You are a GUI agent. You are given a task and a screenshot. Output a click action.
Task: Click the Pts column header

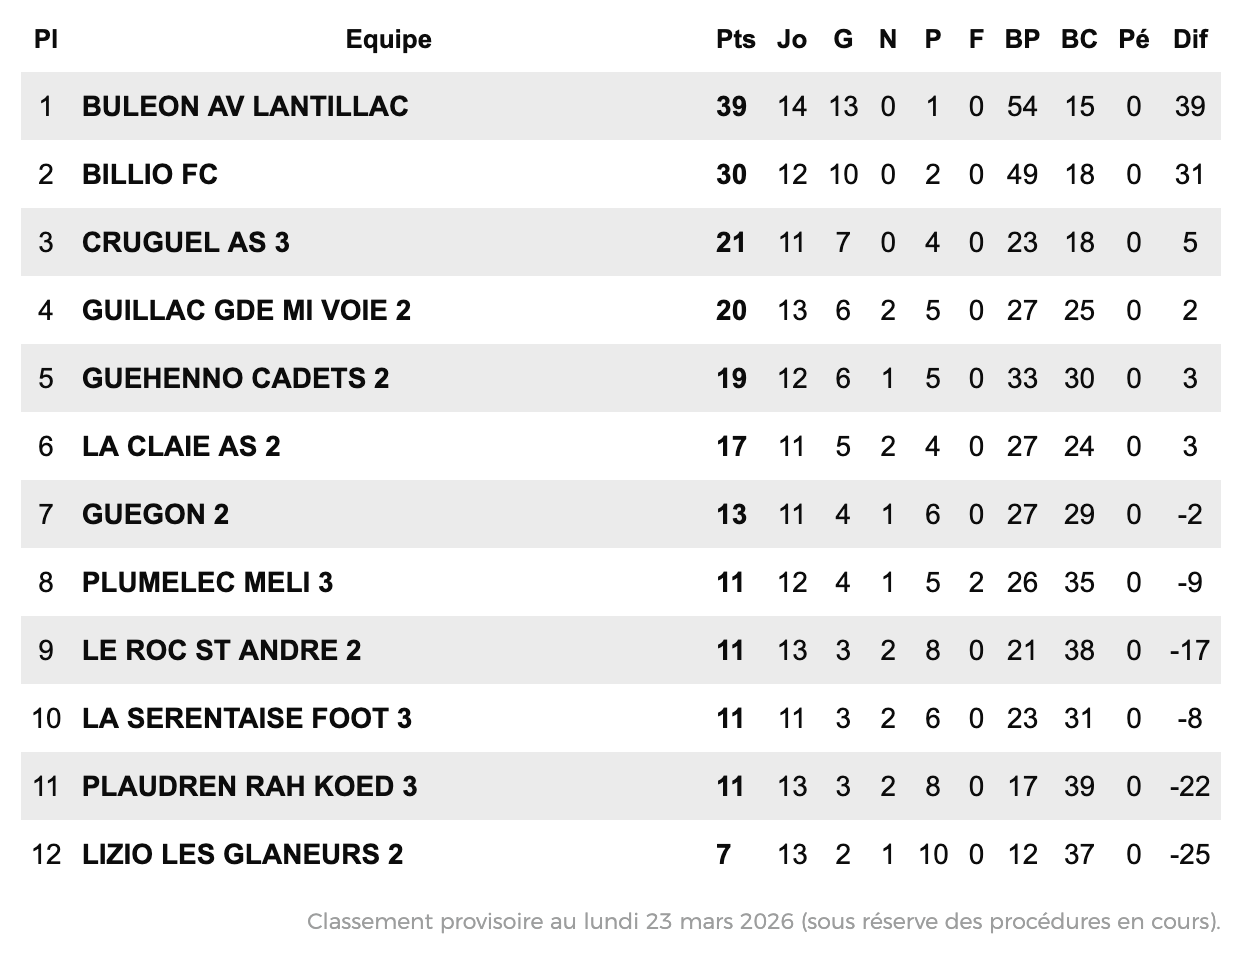pyautogui.click(x=736, y=39)
